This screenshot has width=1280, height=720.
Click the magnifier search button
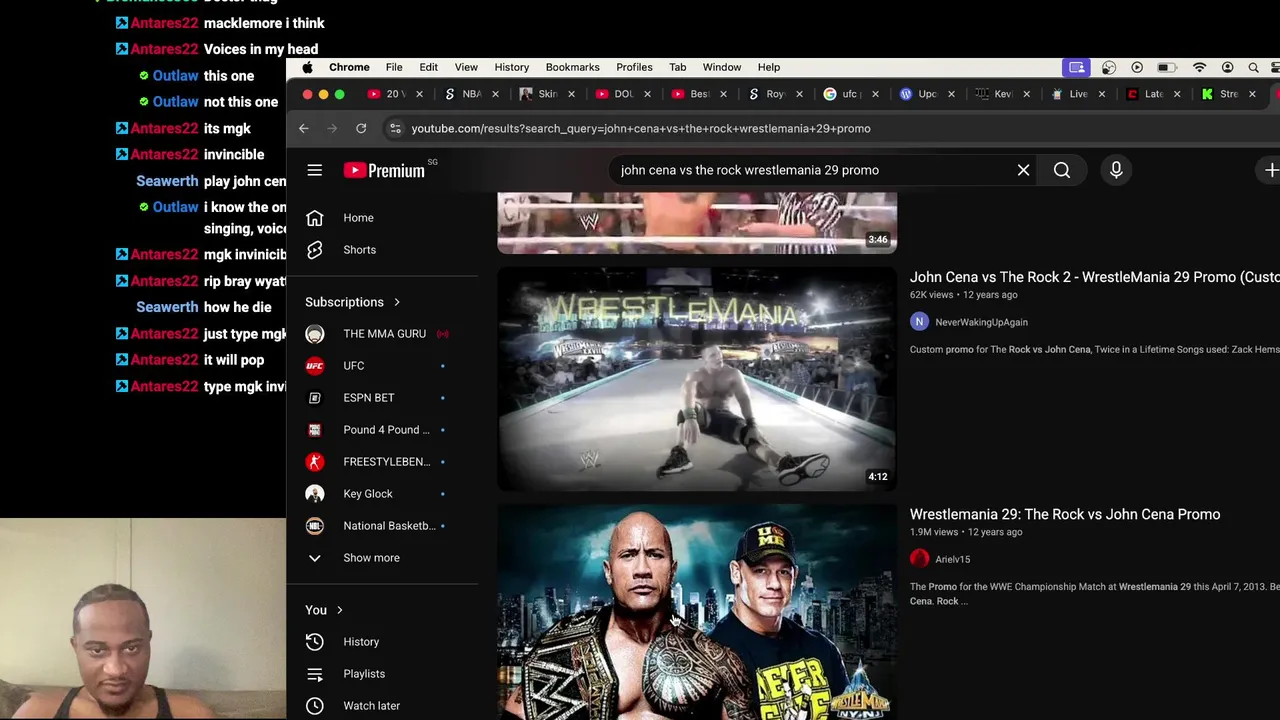tap(1062, 170)
